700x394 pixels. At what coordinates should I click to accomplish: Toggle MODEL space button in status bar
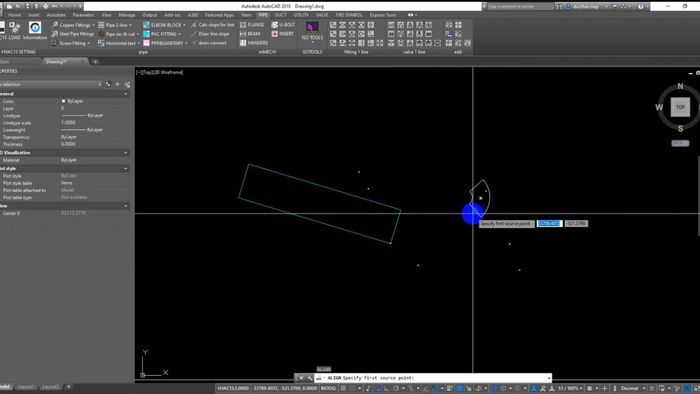[x=329, y=388]
